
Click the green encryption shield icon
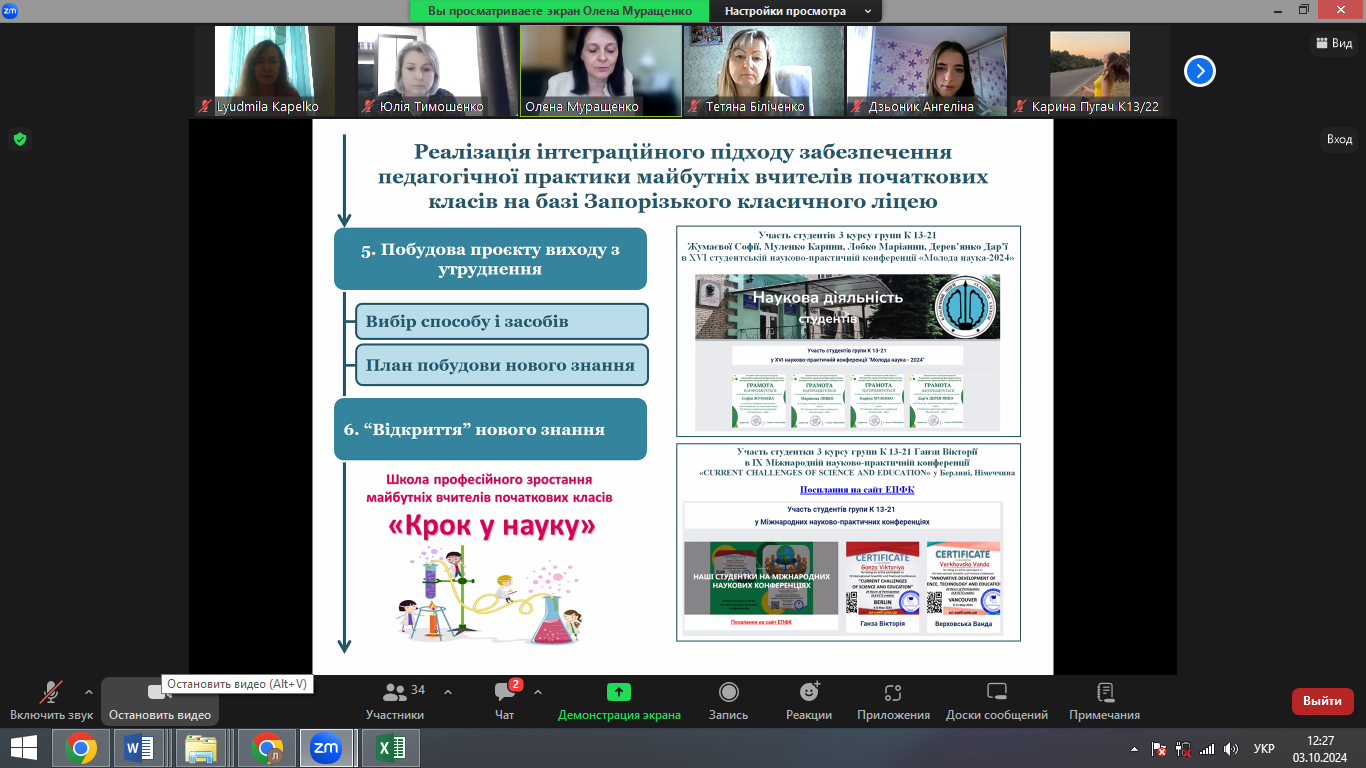click(x=19, y=139)
